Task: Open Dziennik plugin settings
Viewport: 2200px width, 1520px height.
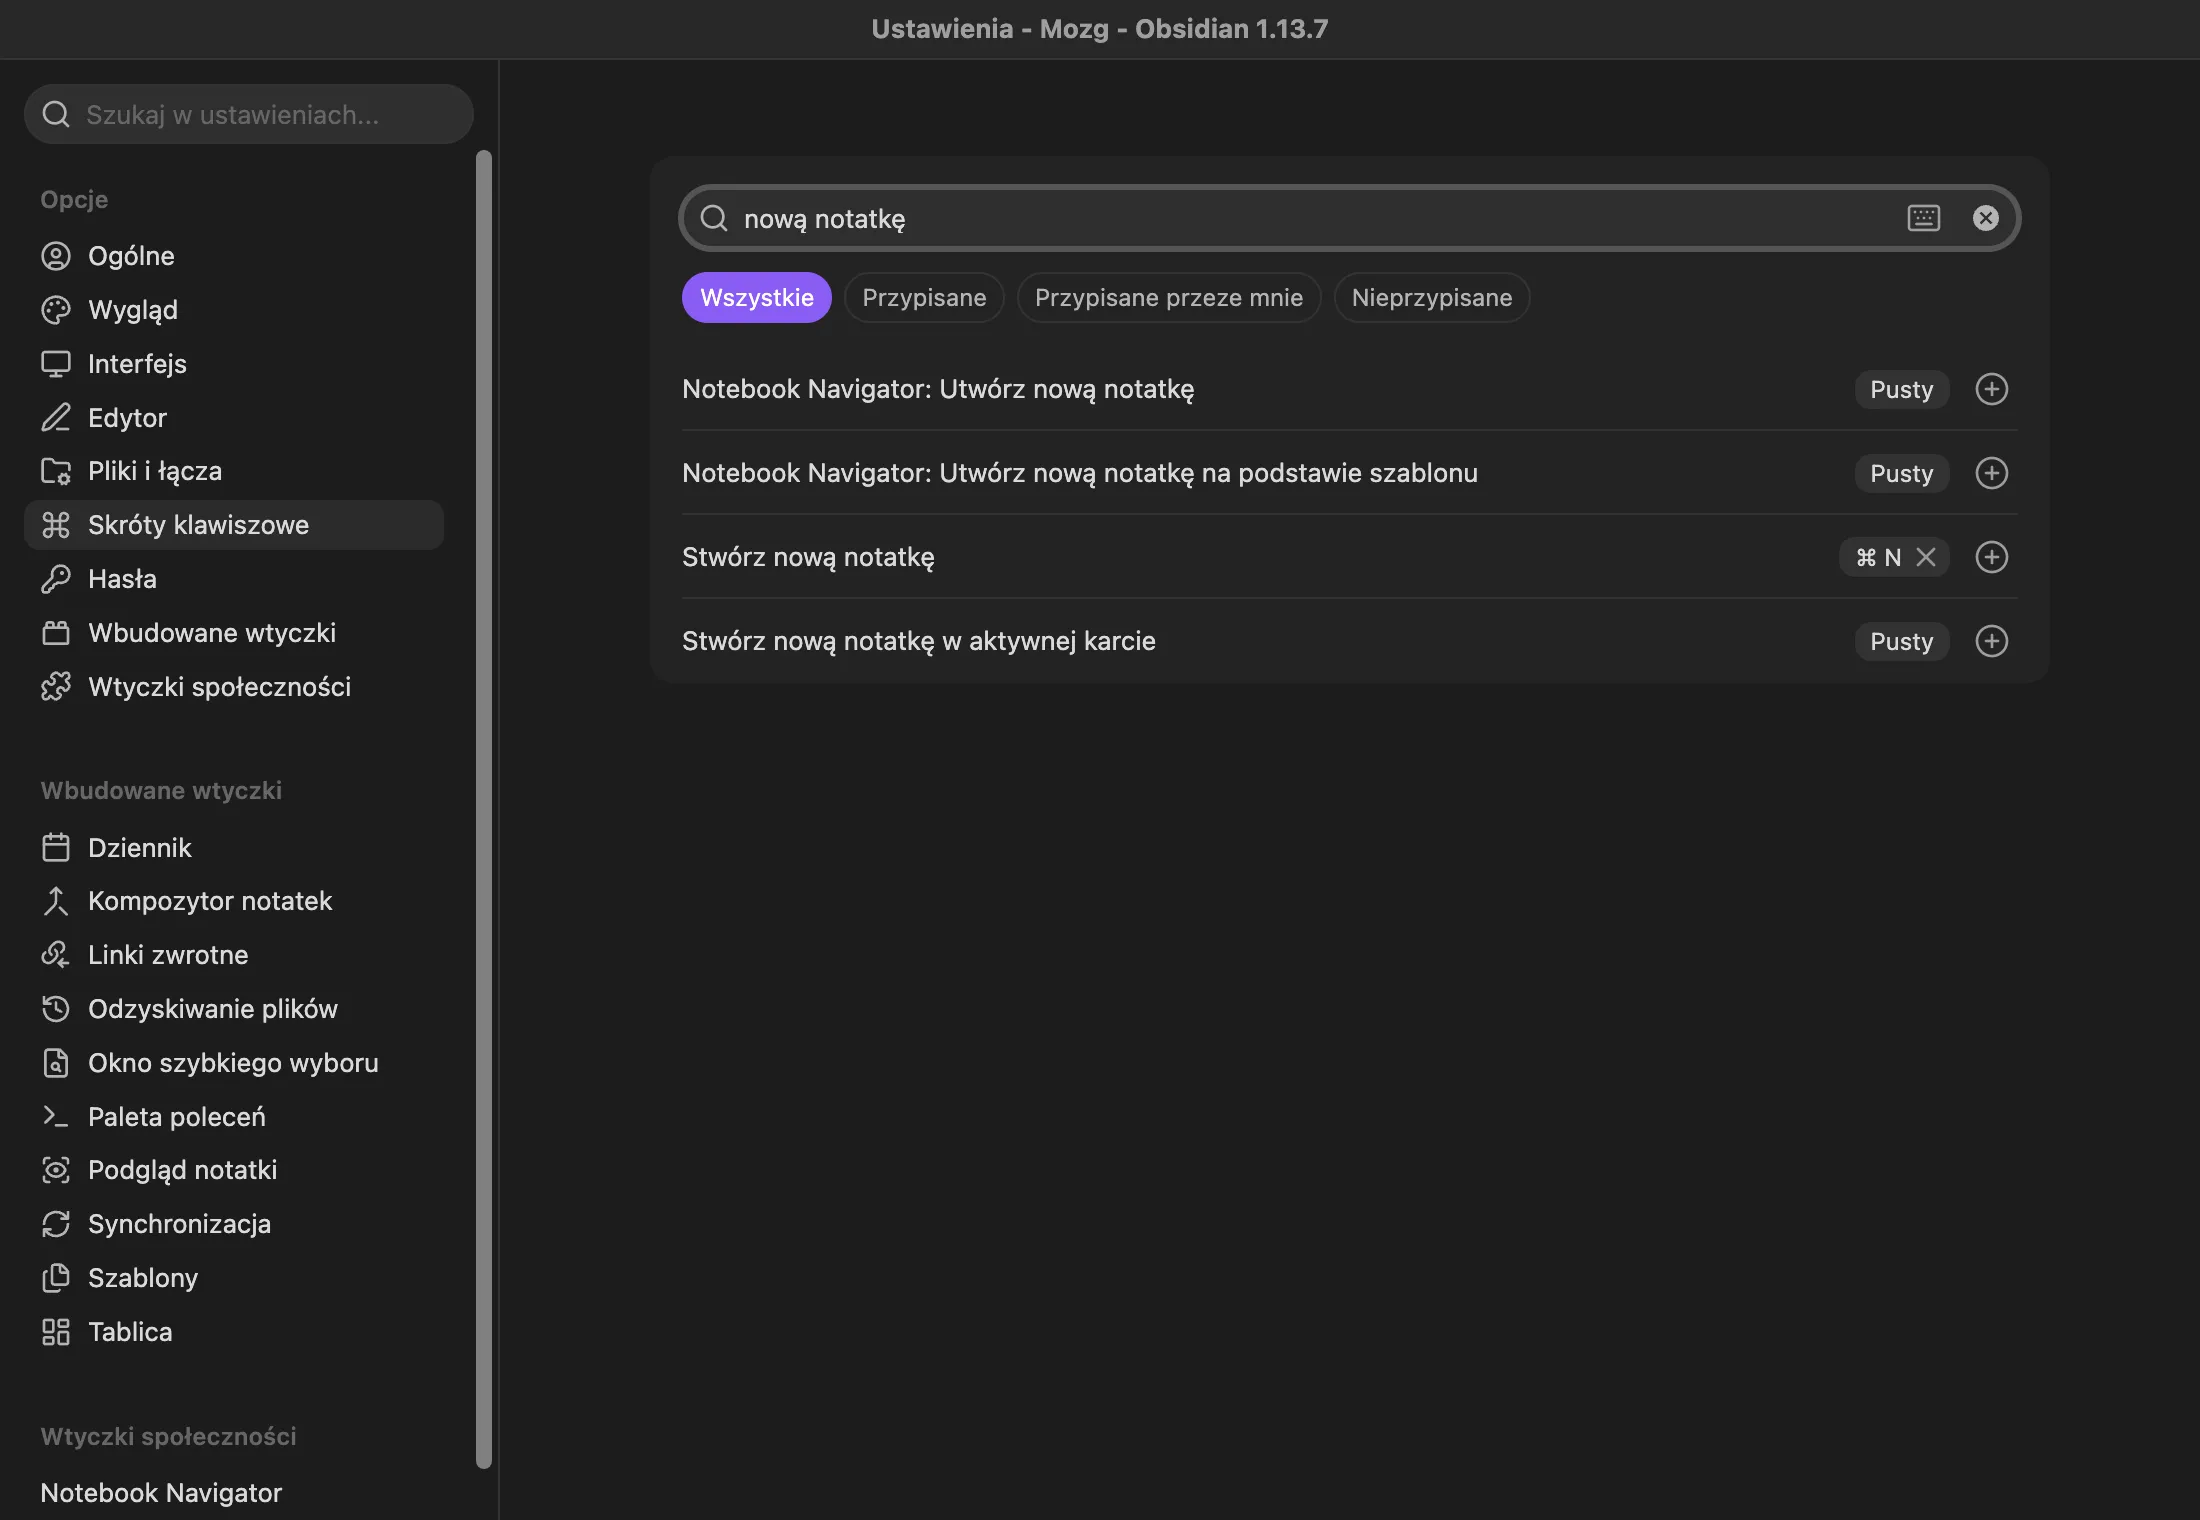Action: coord(234,848)
